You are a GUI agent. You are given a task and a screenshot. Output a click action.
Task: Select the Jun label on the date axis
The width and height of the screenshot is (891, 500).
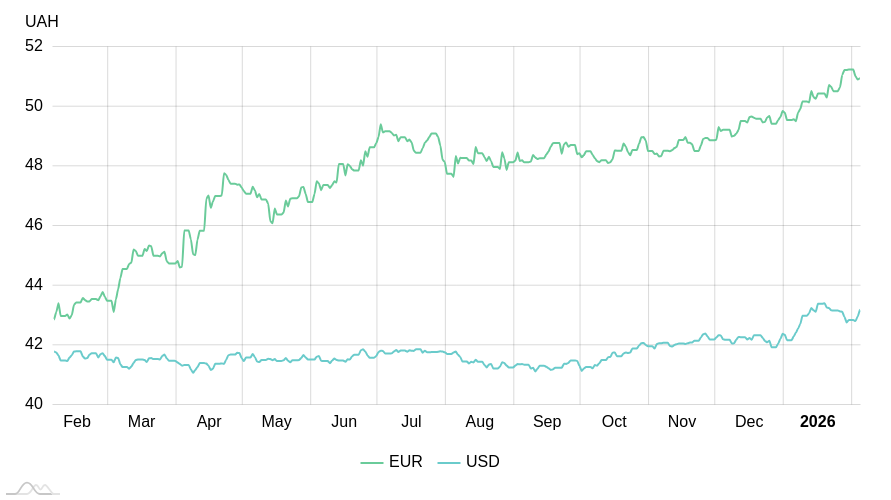click(x=344, y=422)
